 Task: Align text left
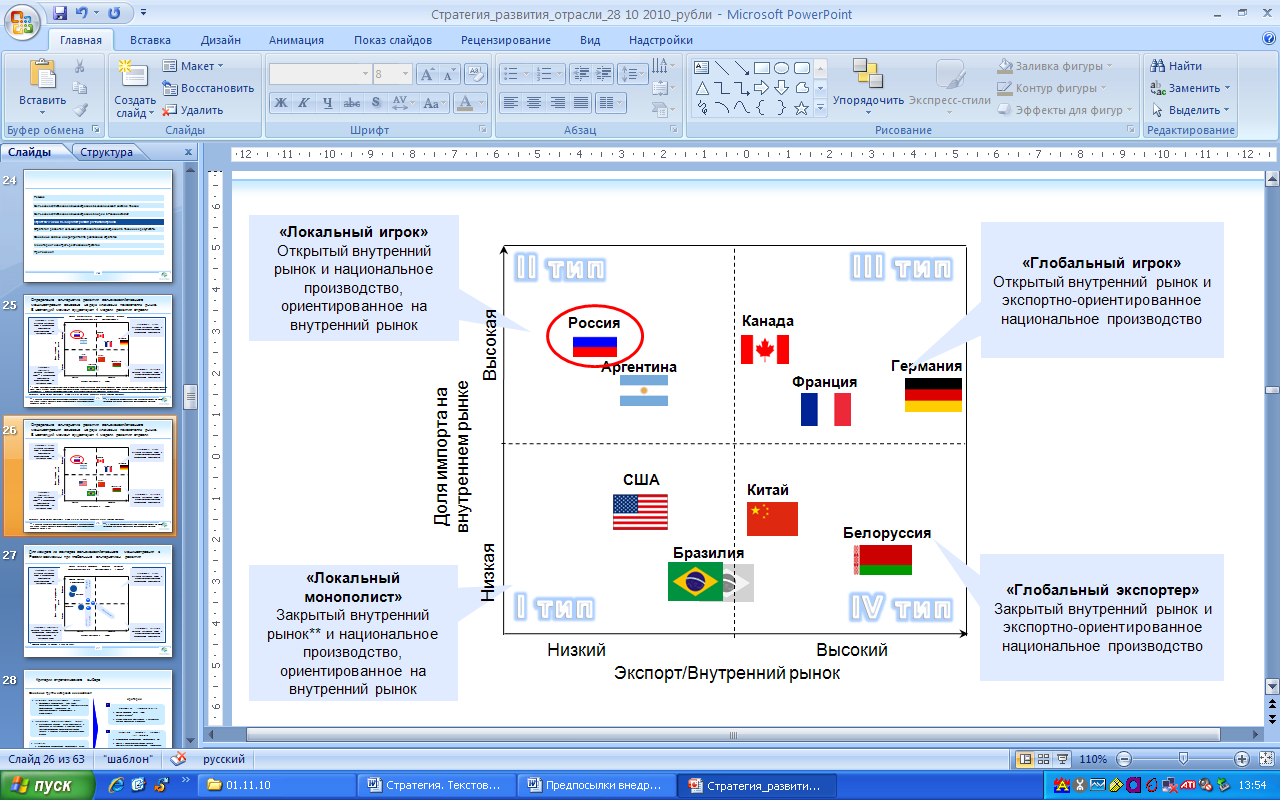pos(510,102)
